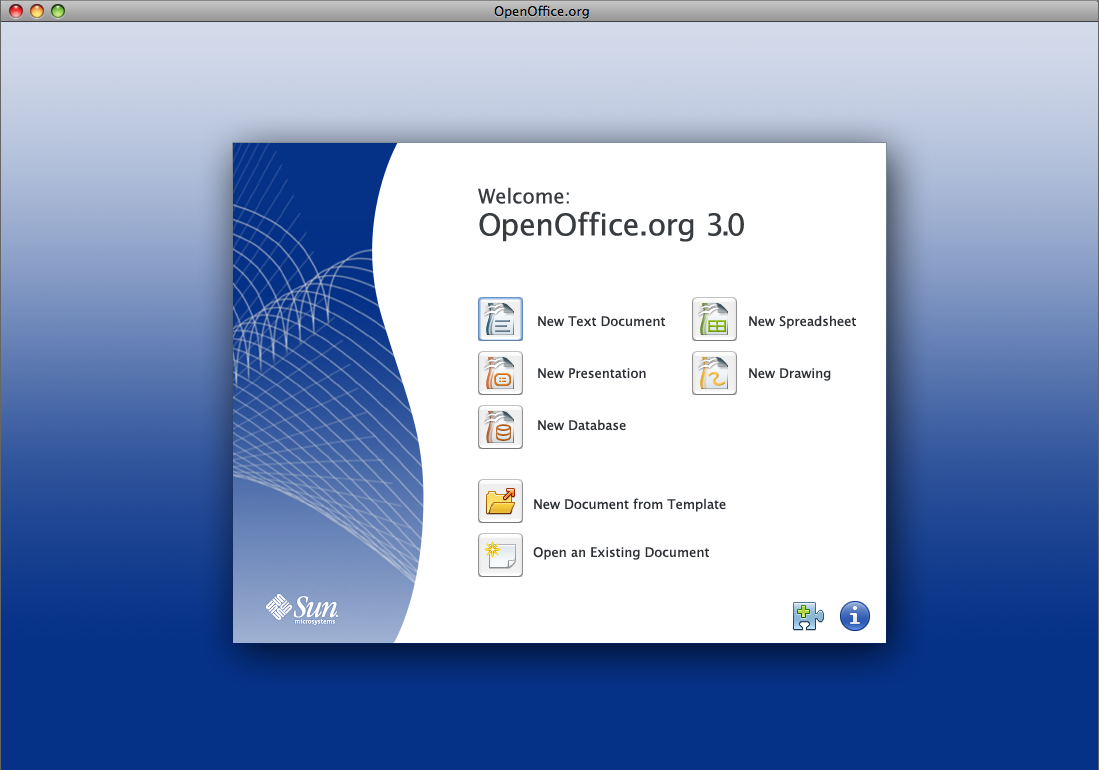Click the New Drawing icon
Image resolution: width=1099 pixels, height=770 pixels.
point(714,373)
